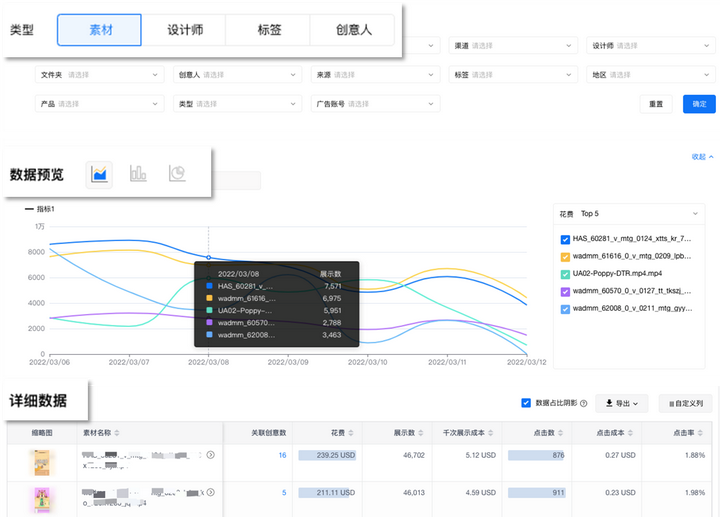This screenshot has width=720, height=517.
Task: Select the 素材 type tab
Action: pyautogui.click(x=99, y=30)
